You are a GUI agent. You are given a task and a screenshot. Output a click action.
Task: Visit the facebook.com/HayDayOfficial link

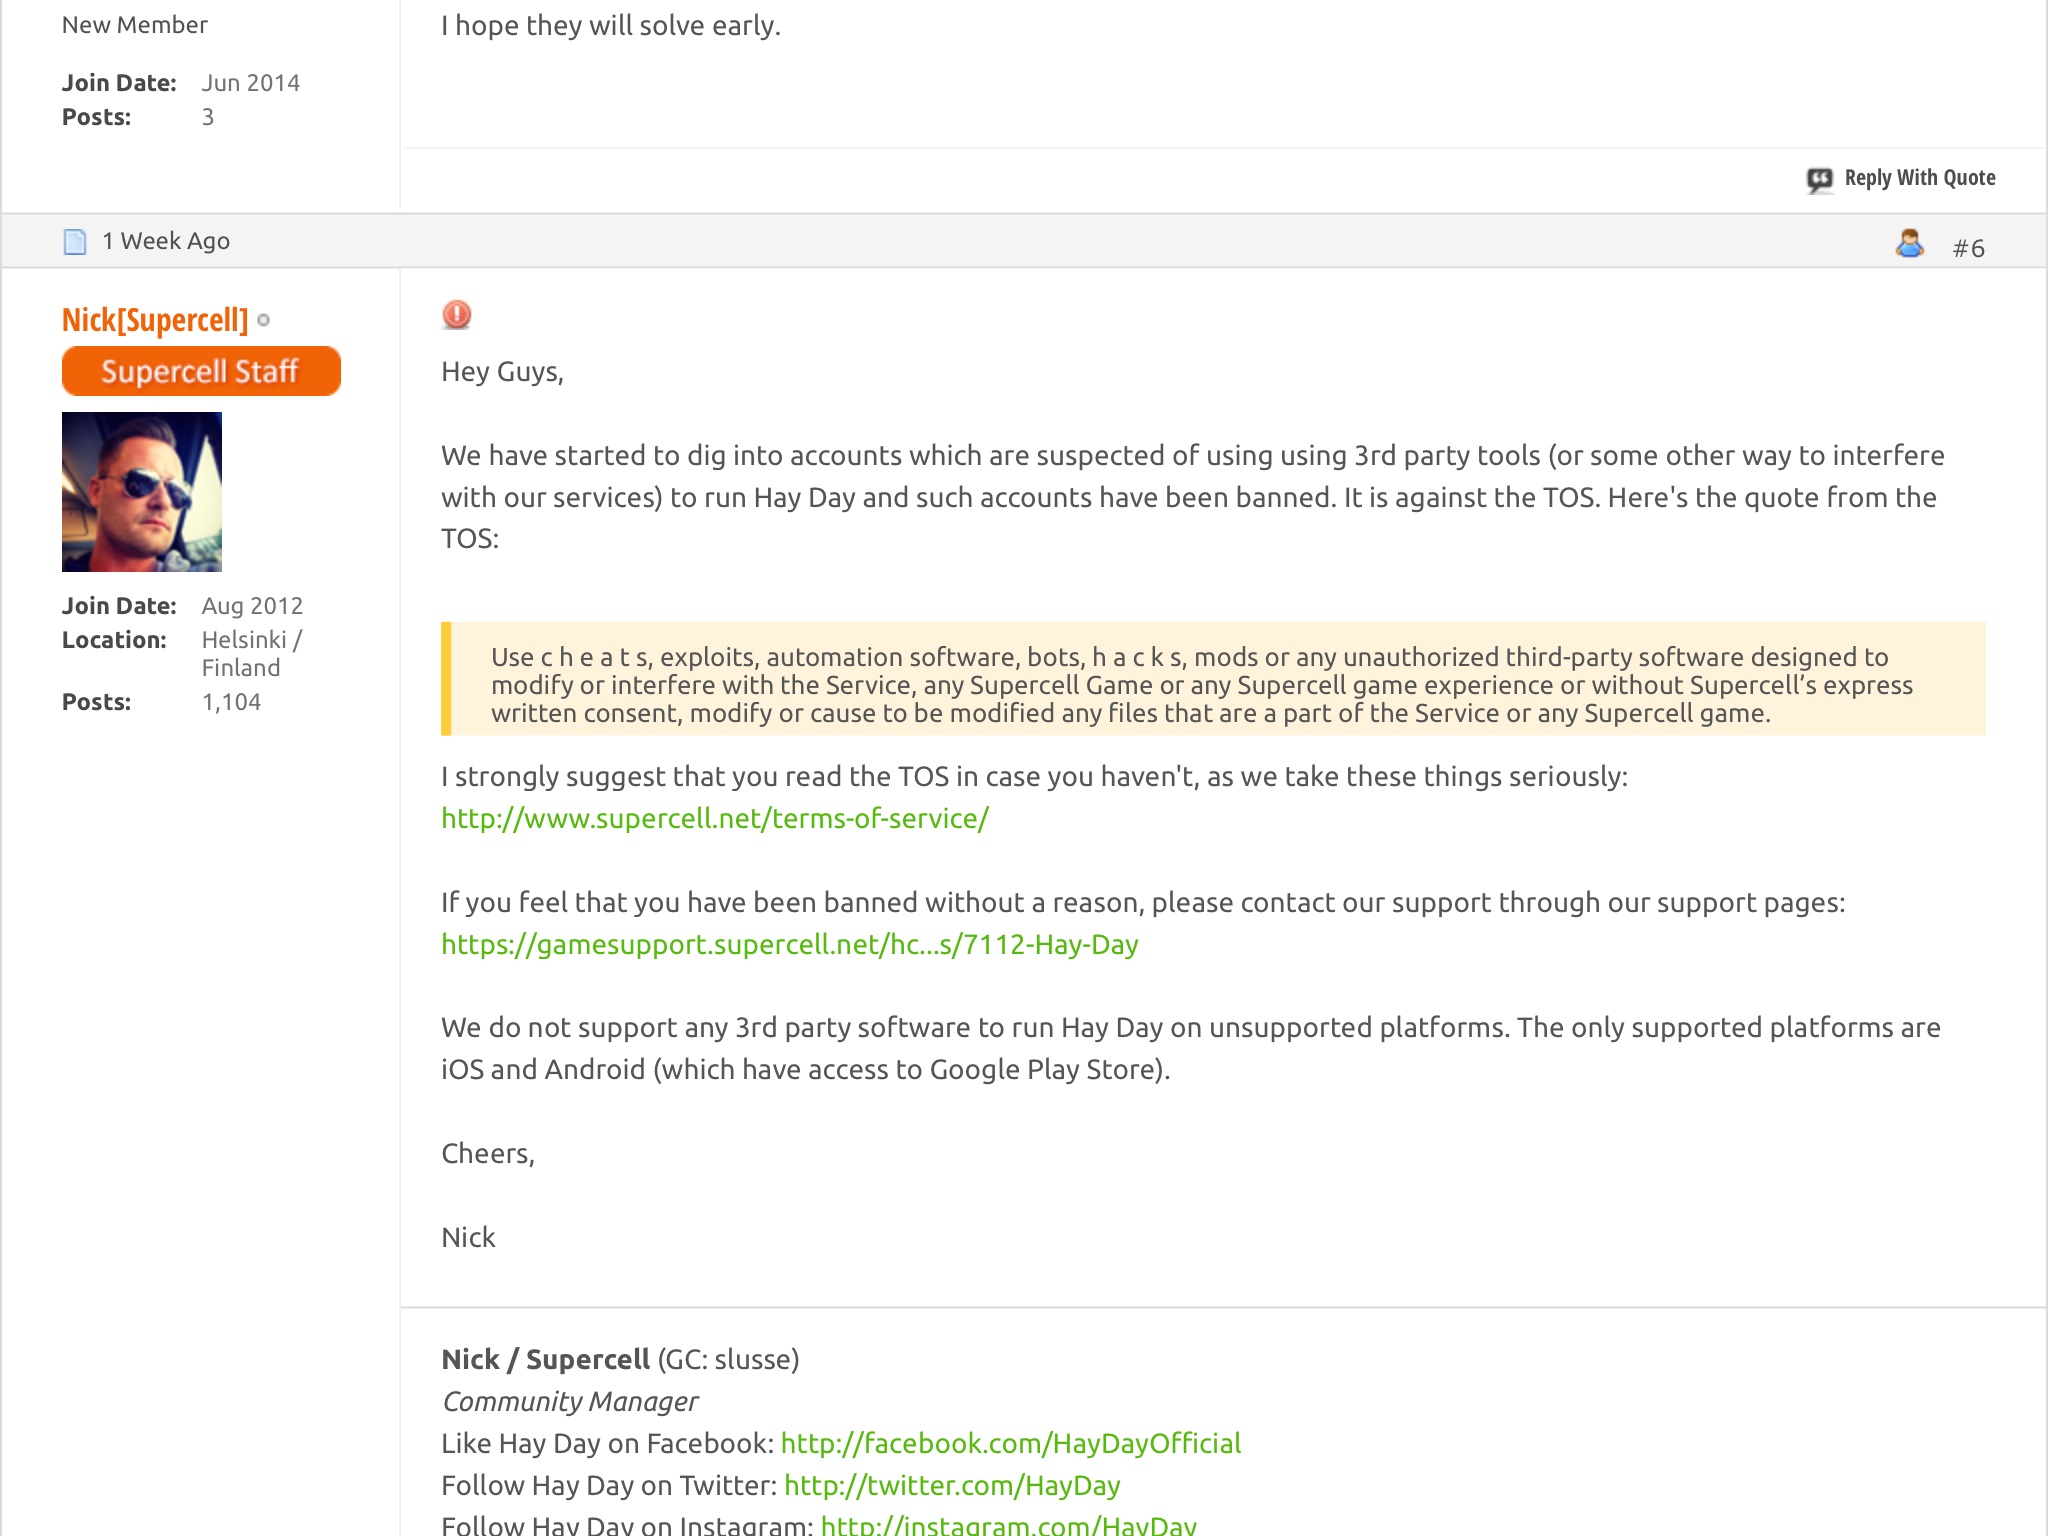pyautogui.click(x=1010, y=1444)
